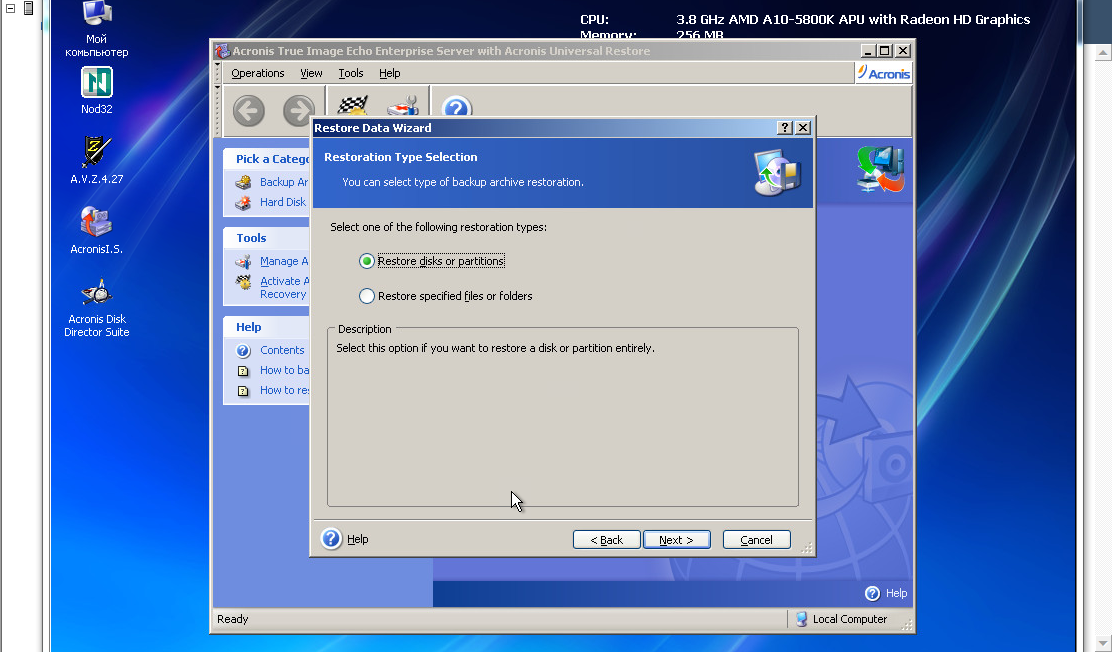This screenshot has height=652, width=1112.
Task: Open Activate Acronis Recovery link
Action: 284,288
